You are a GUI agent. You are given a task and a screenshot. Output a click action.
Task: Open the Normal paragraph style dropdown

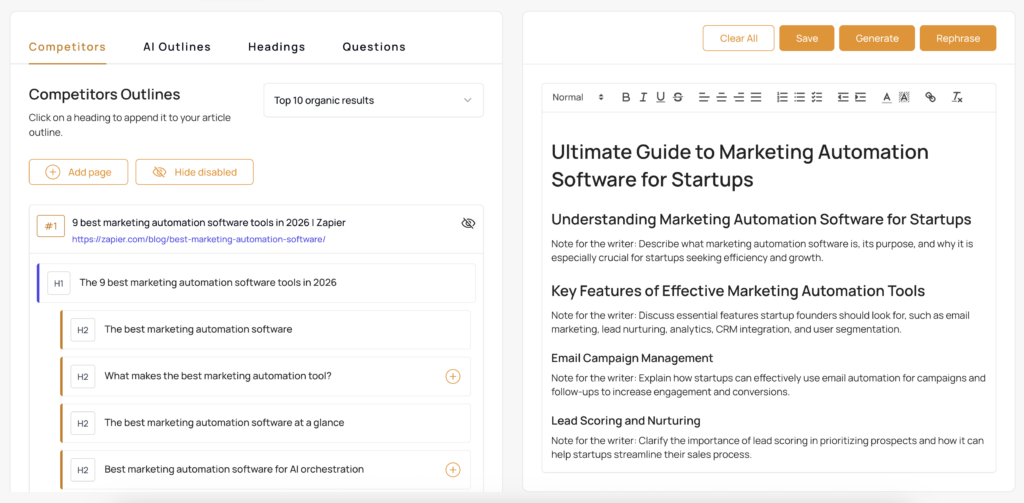[578, 97]
